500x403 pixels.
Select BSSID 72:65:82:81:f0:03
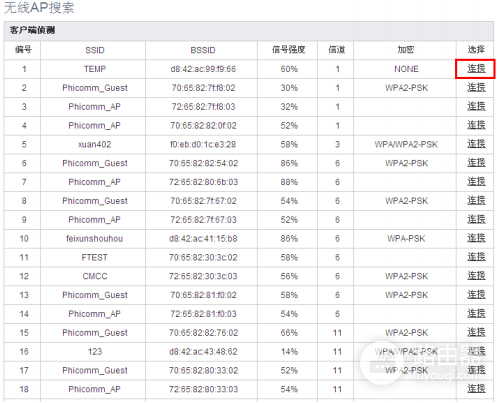pos(203,314)
